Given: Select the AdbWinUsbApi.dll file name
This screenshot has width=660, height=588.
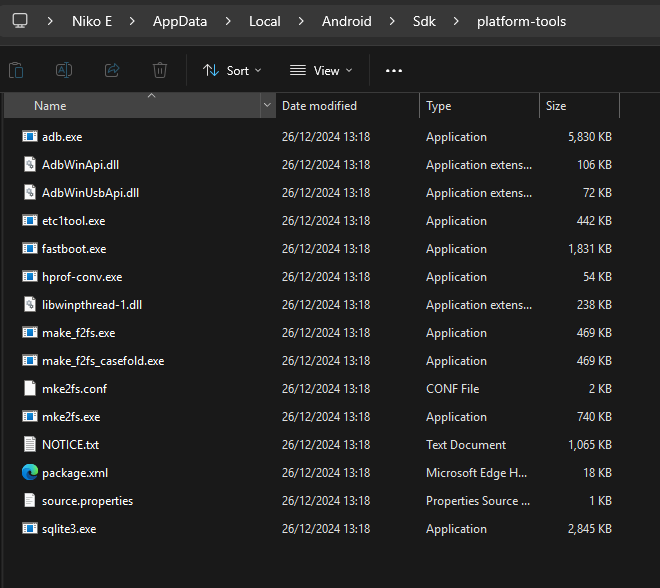Looking at the screenshot, I should coord(90,193).
